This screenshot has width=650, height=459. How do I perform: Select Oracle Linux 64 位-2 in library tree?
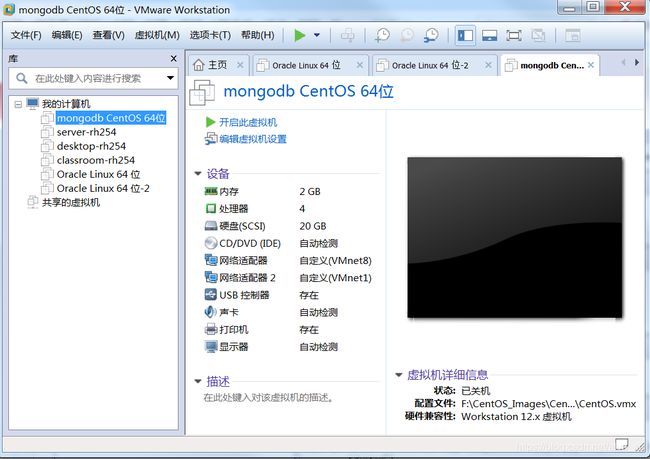point(103,189)
